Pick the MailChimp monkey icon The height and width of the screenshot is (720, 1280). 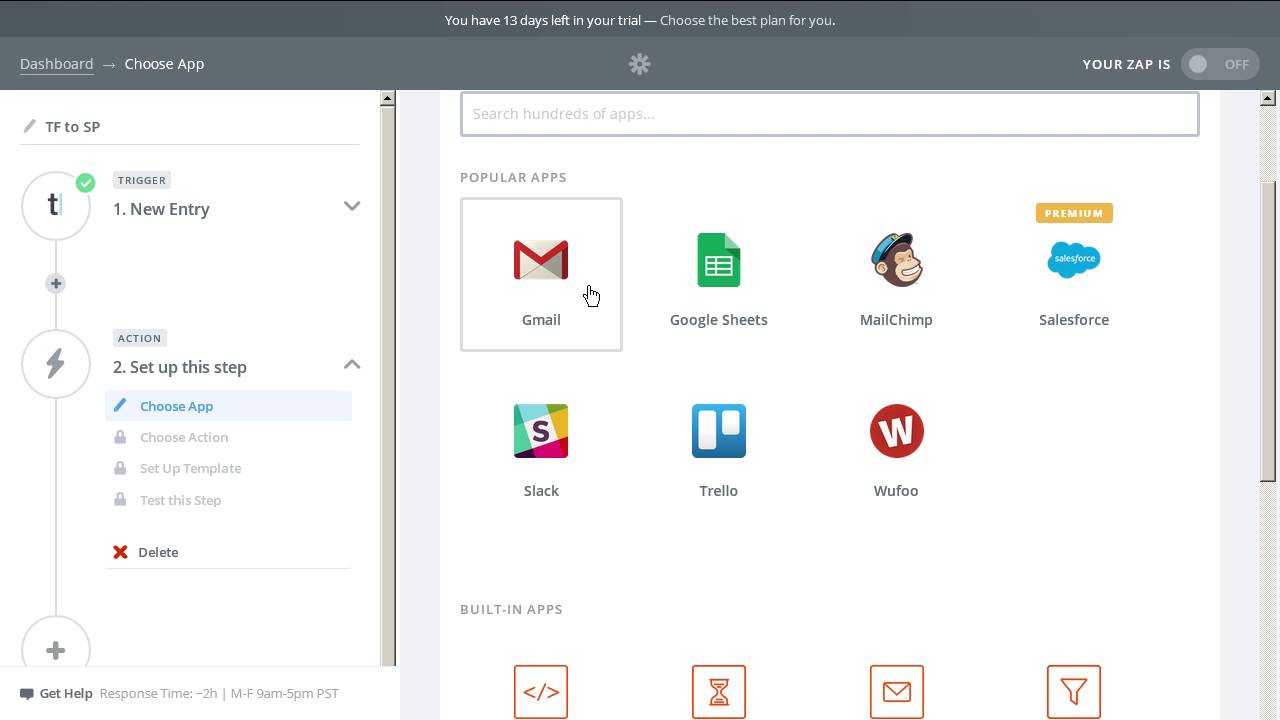[896, 260]
